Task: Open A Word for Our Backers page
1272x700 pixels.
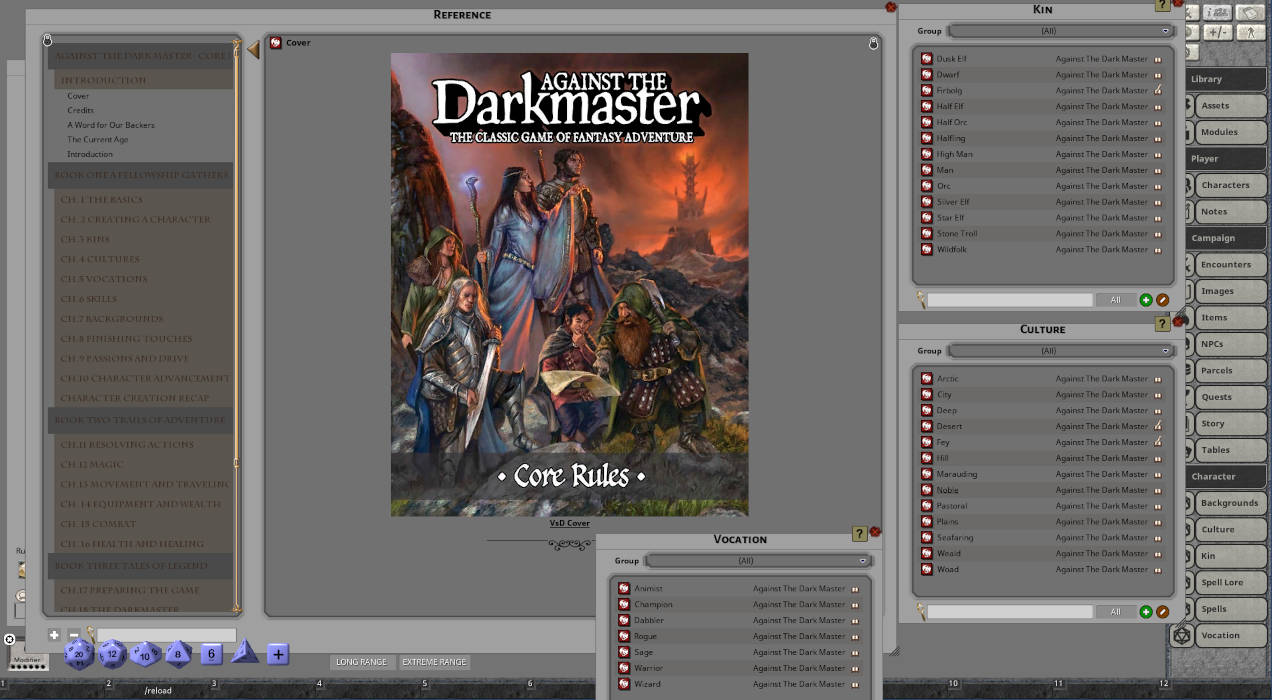Action: pos(111,125)
